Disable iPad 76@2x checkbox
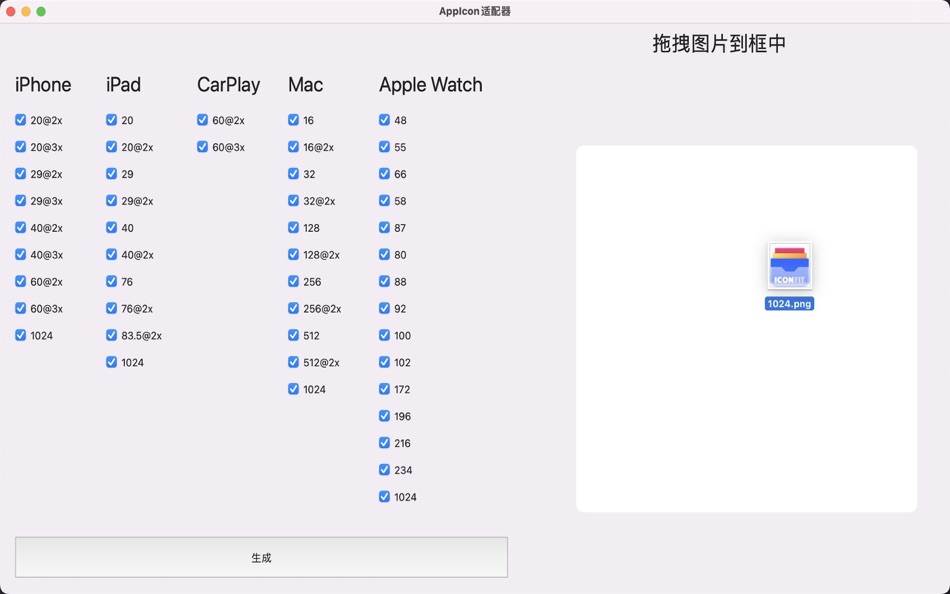This screenshot has height=594, width=950. [111, 309]
